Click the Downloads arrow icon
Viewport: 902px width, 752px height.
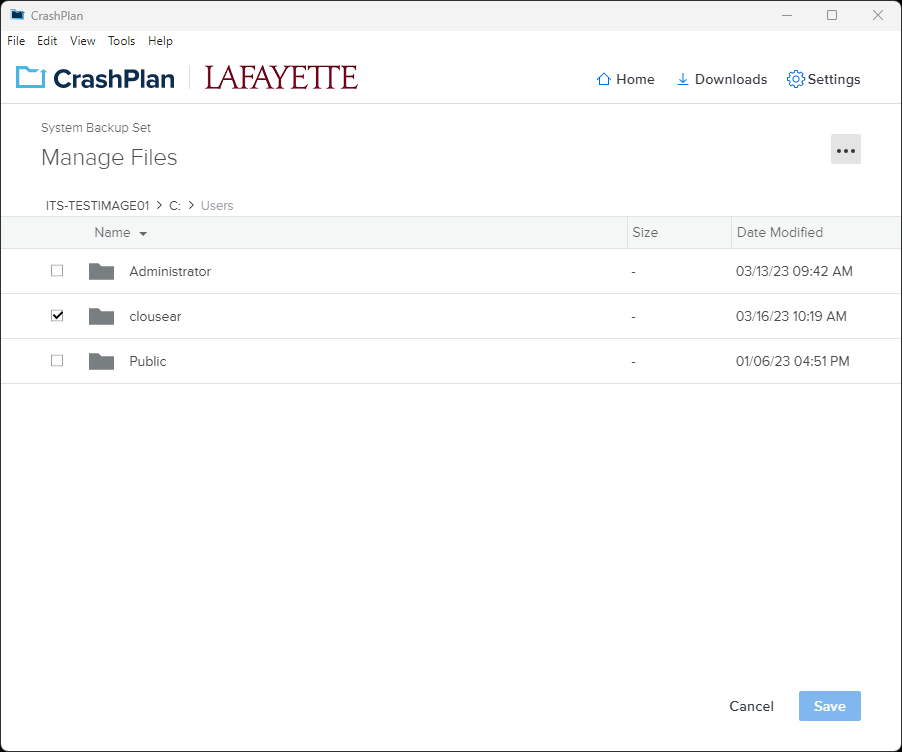point(682,79)
